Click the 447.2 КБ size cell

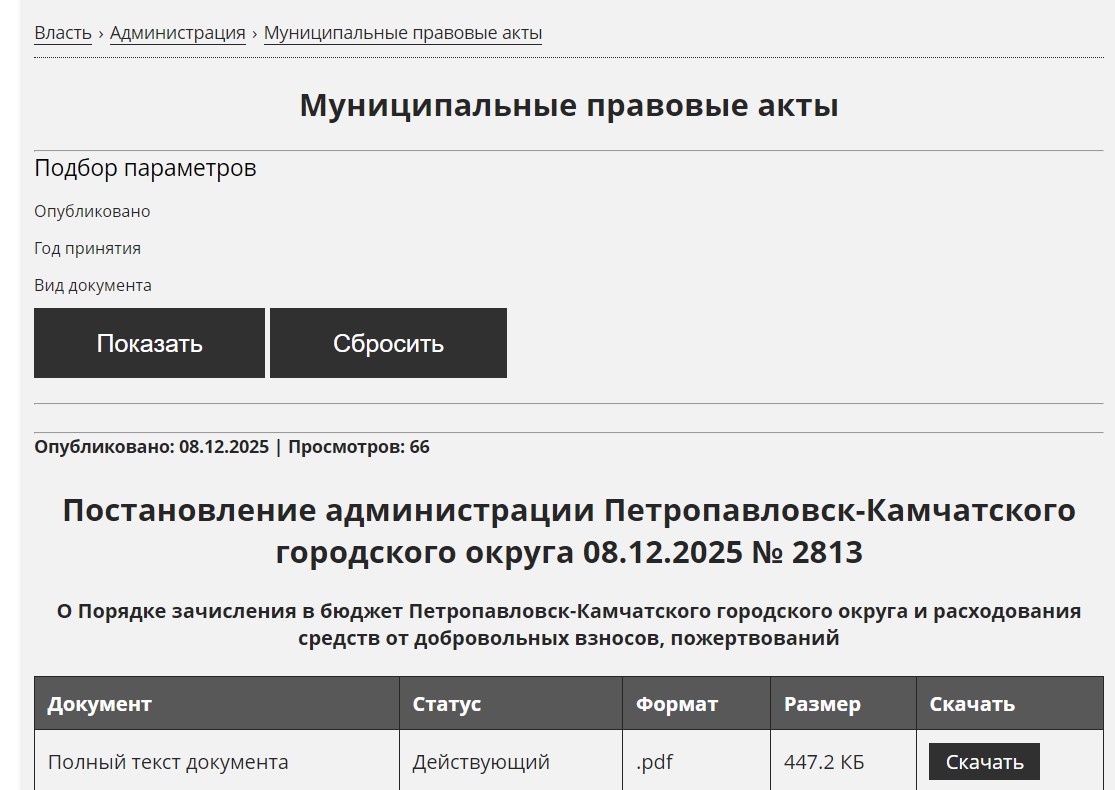[x=822, y=761]
